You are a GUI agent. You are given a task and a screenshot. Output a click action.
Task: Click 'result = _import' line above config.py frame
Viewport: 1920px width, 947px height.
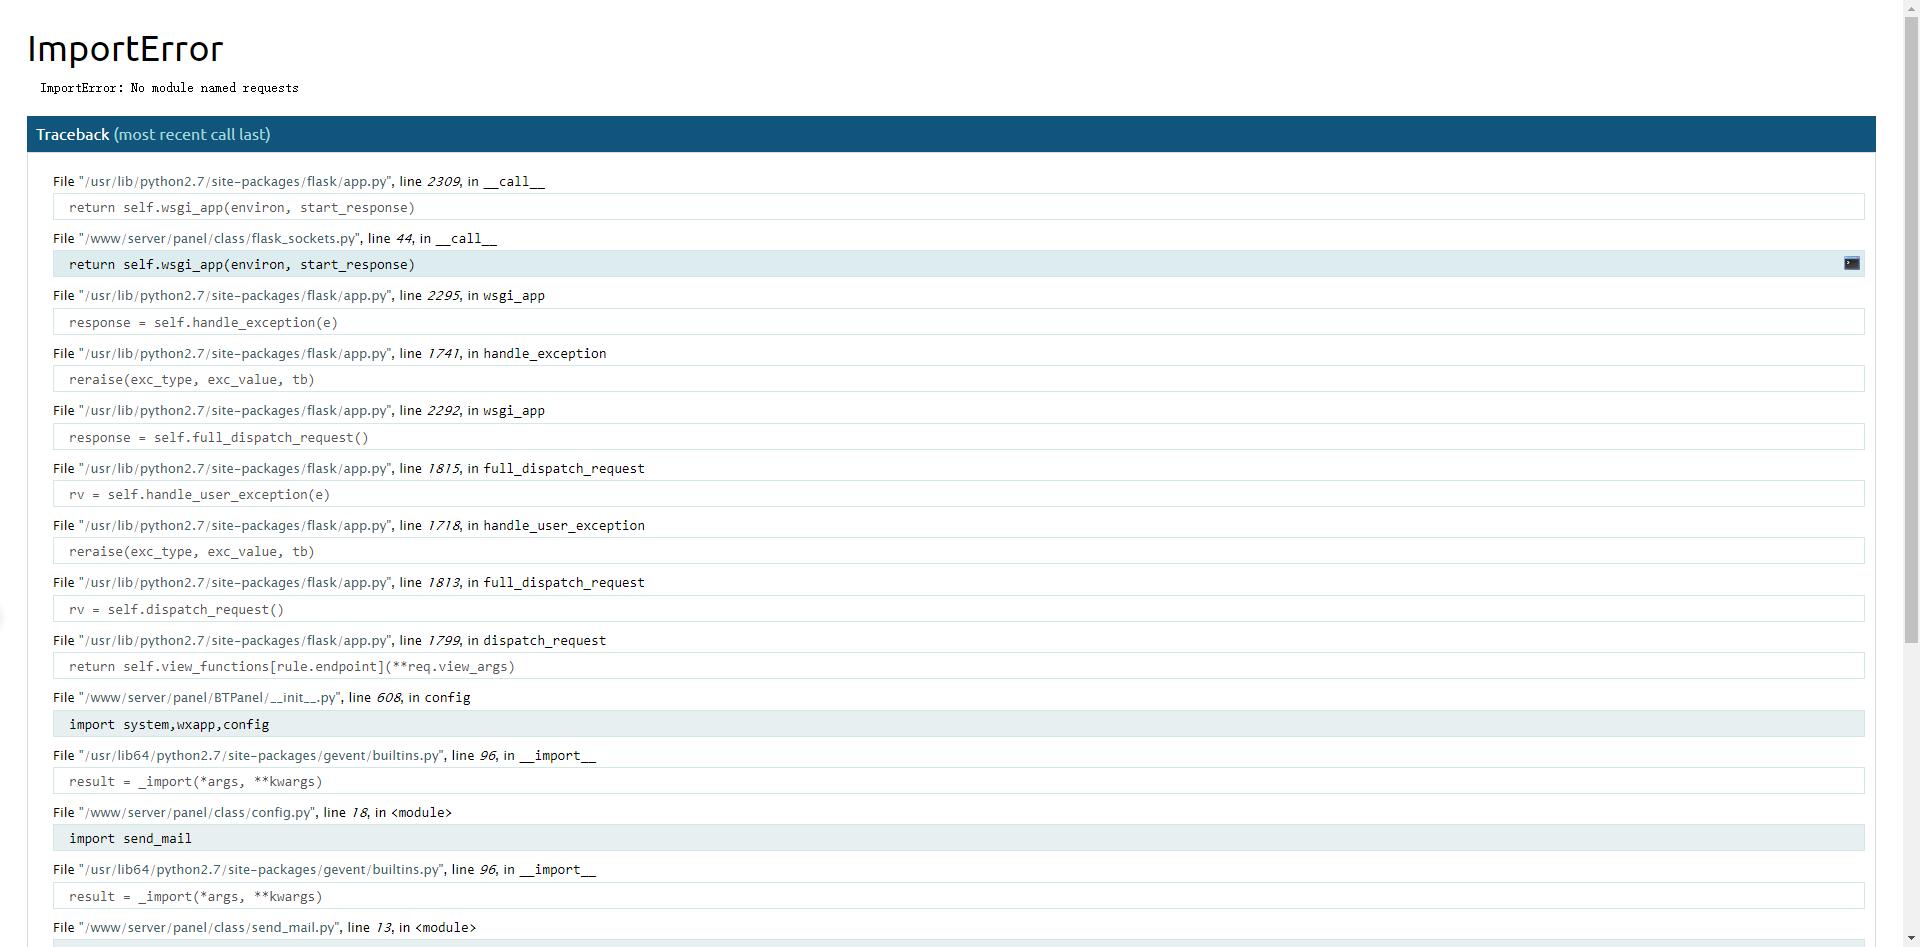point(958,781)
